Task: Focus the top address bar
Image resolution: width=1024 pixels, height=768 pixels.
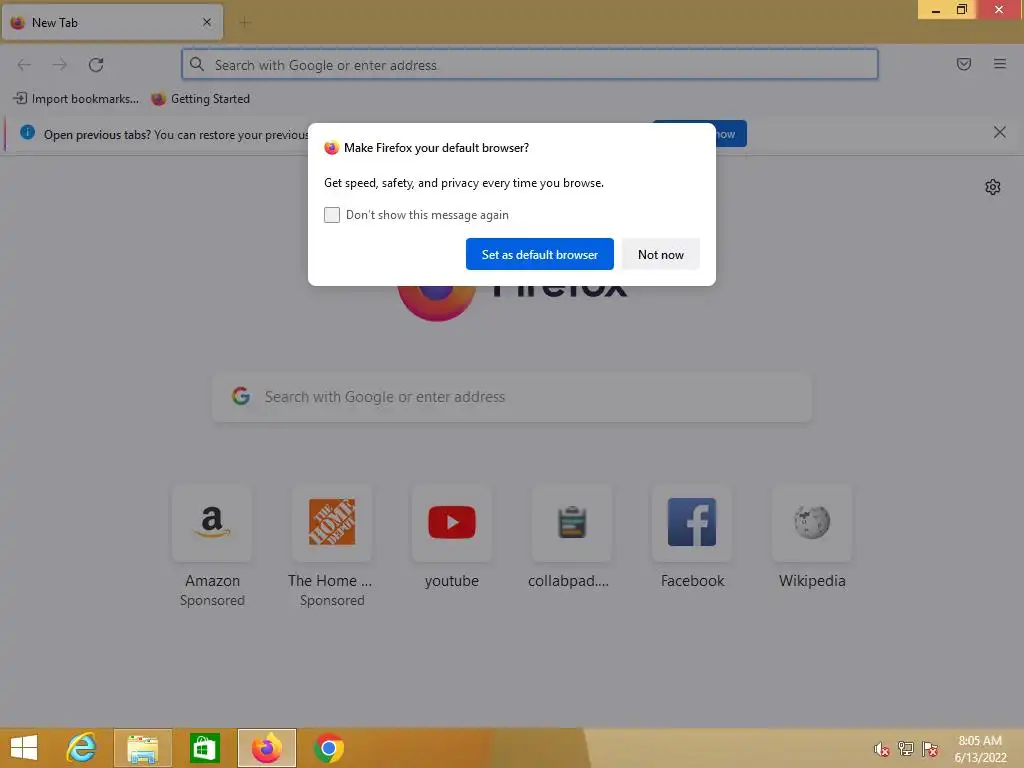Action: click(530, 65)
